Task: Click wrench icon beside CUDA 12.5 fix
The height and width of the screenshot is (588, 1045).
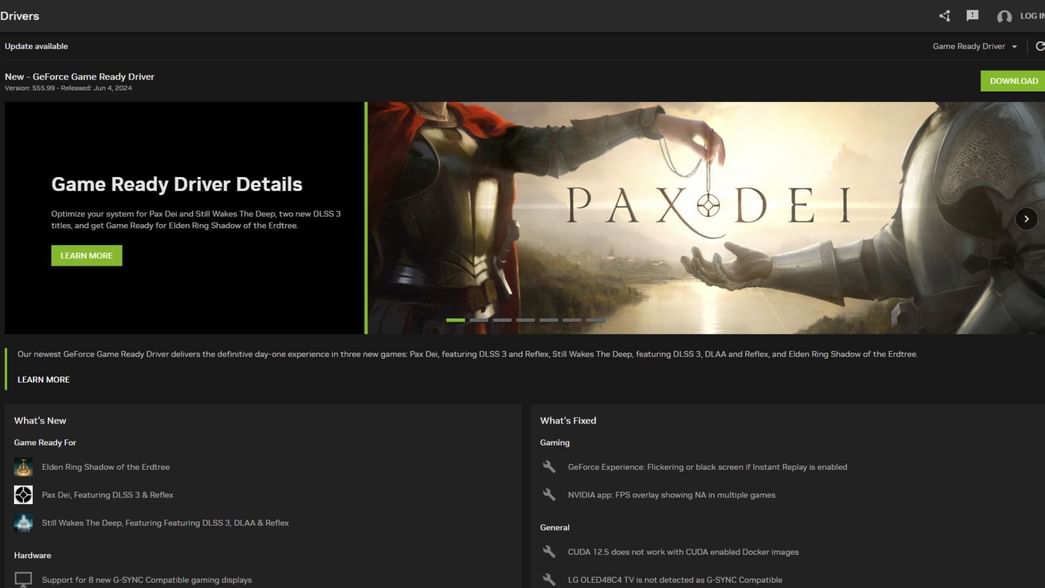Action: click(549, 552)
